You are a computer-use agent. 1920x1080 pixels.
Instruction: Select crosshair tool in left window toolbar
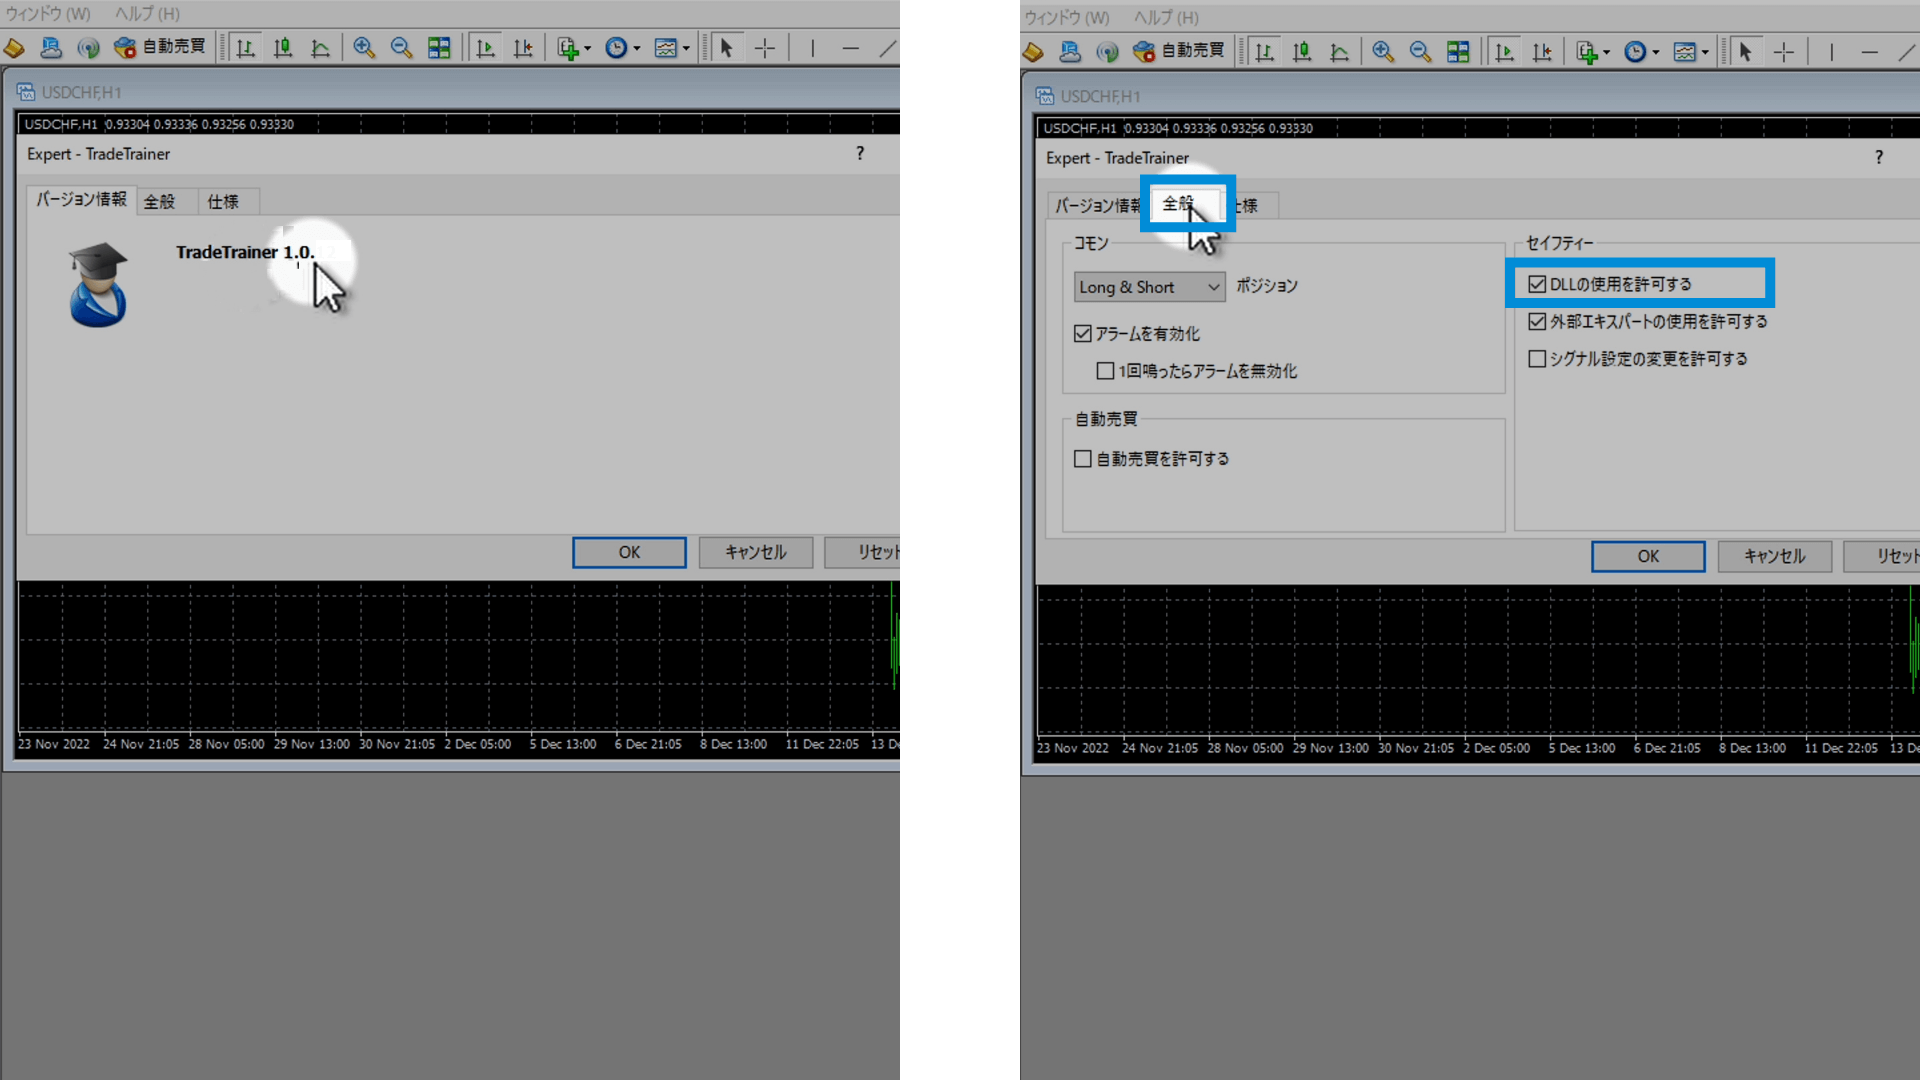[765, 48]
